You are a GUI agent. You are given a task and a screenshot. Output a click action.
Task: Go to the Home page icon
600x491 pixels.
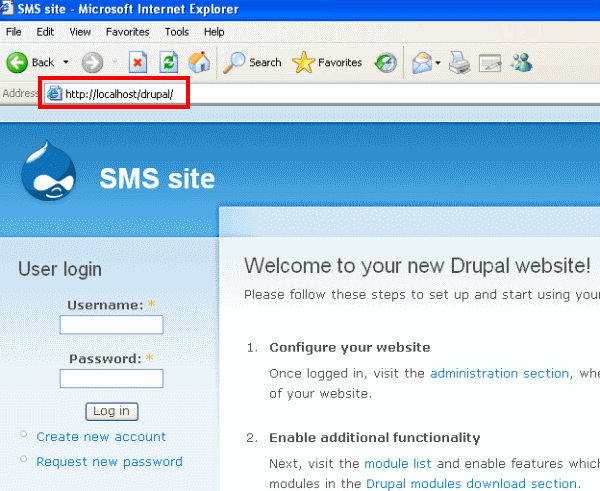[x=199, y=62]
